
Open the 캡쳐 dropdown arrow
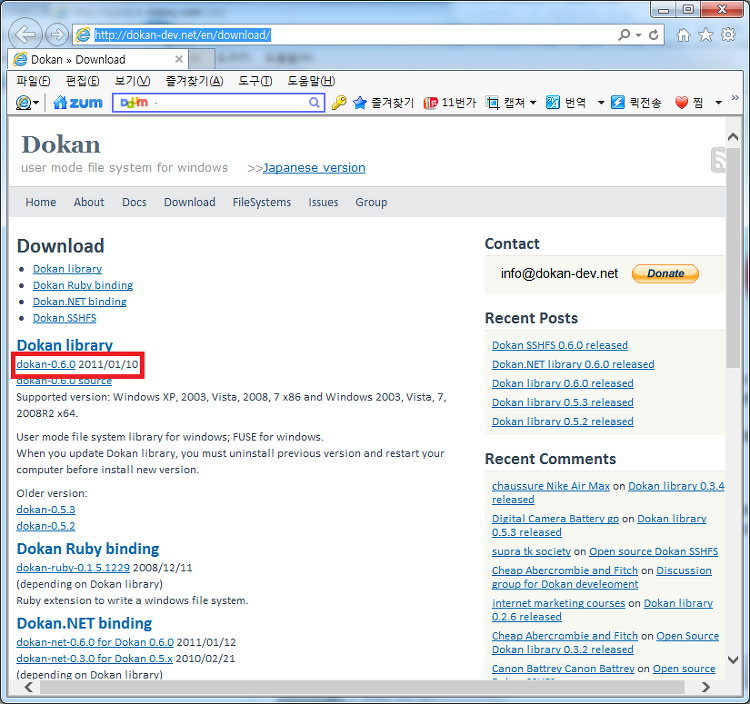click(533, 103)
